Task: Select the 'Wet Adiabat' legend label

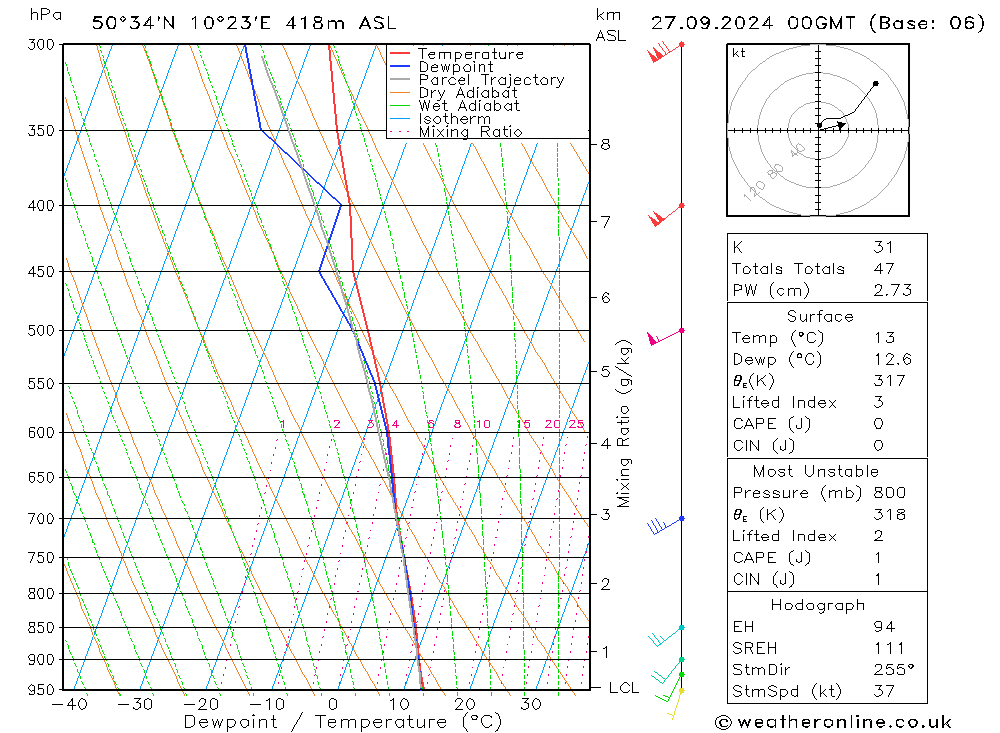Action: (469, 106)
